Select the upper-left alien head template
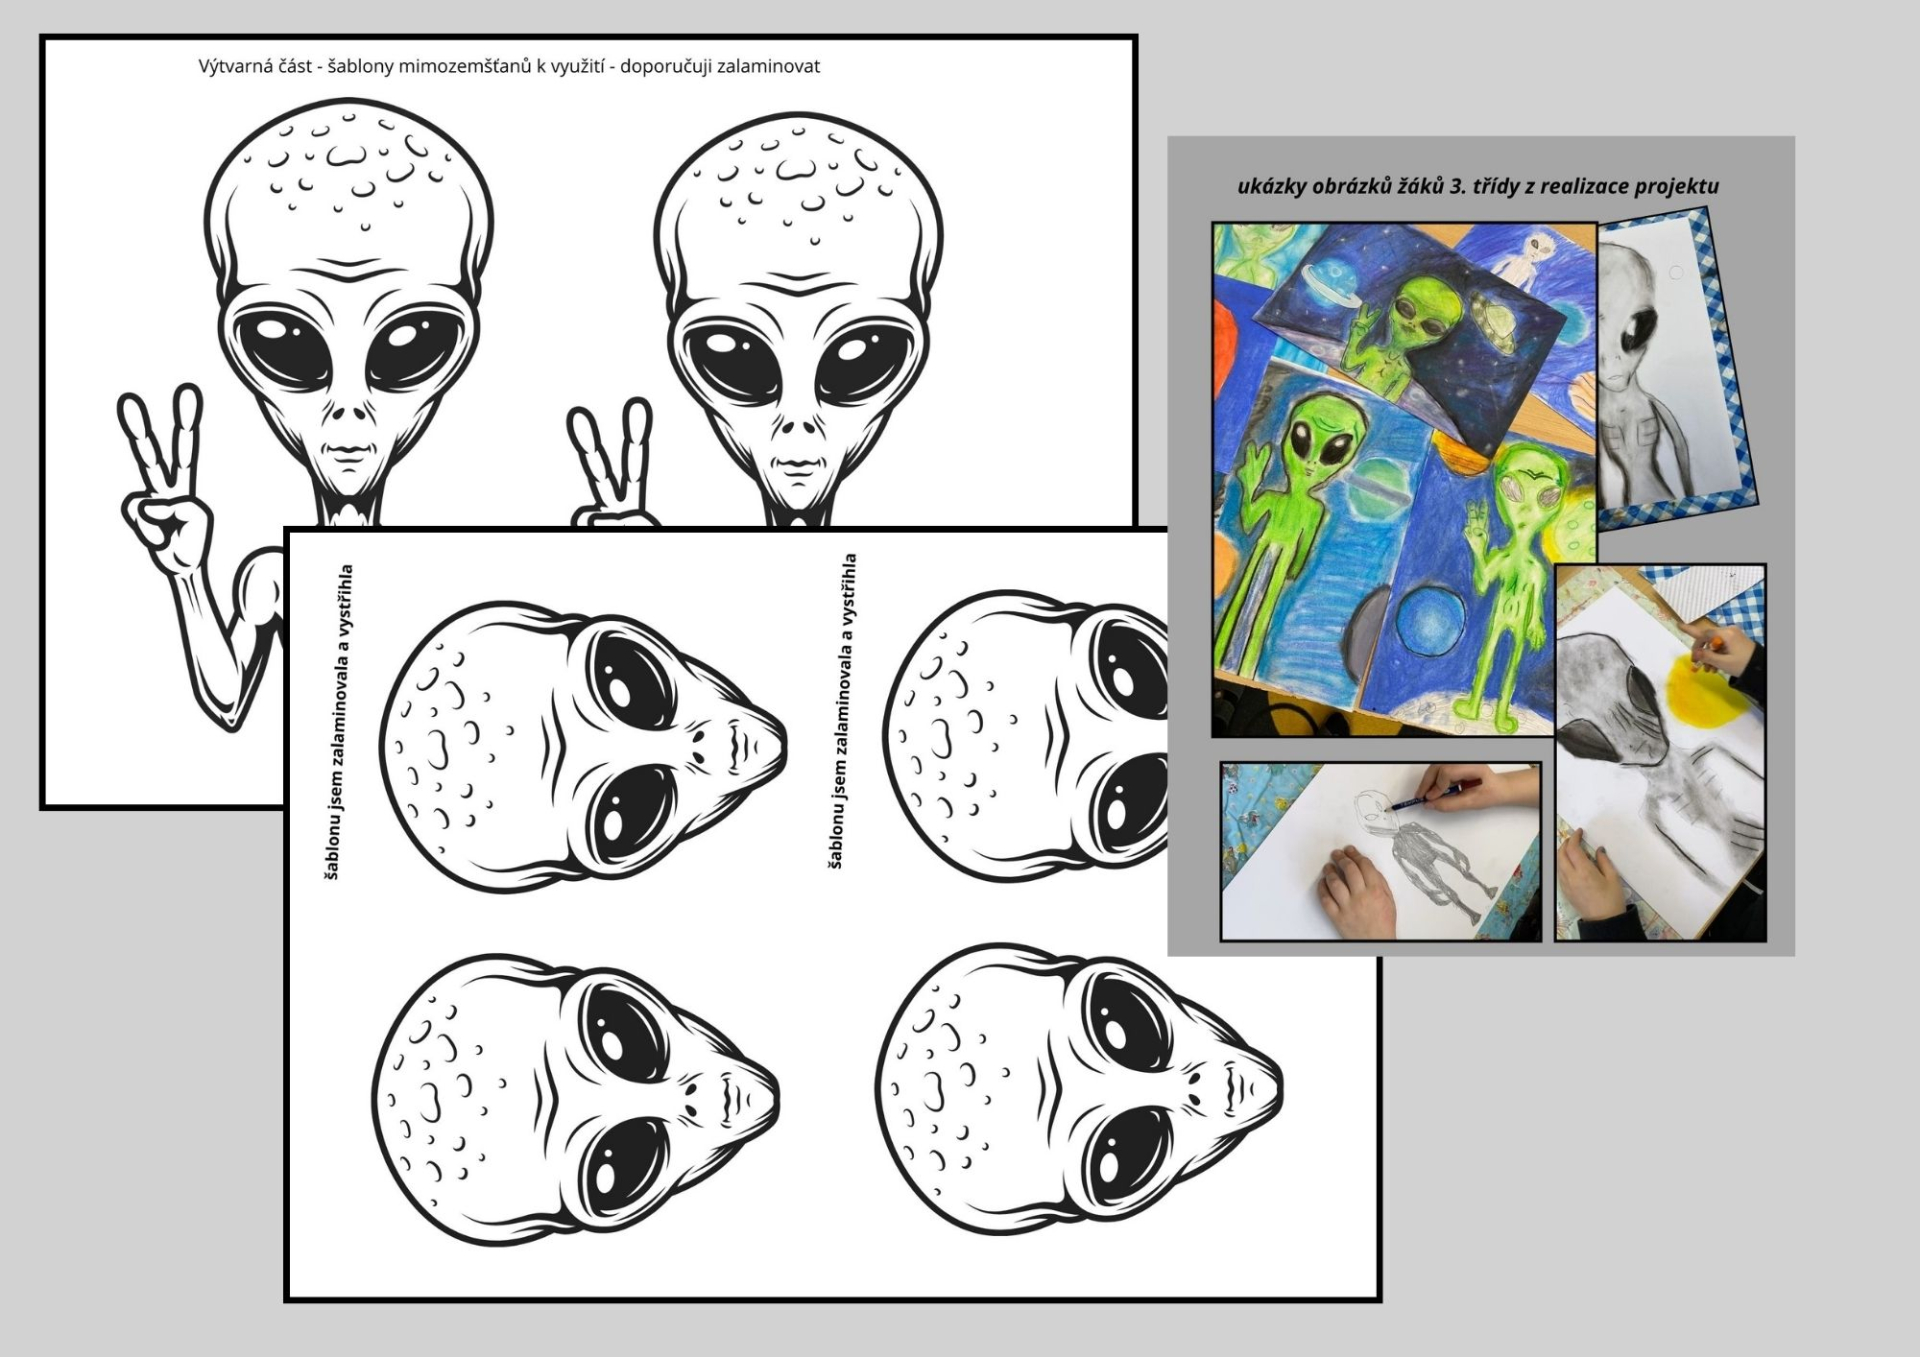The width and height of the screenshot is (1920, 1357). click(x=583, y=747)
